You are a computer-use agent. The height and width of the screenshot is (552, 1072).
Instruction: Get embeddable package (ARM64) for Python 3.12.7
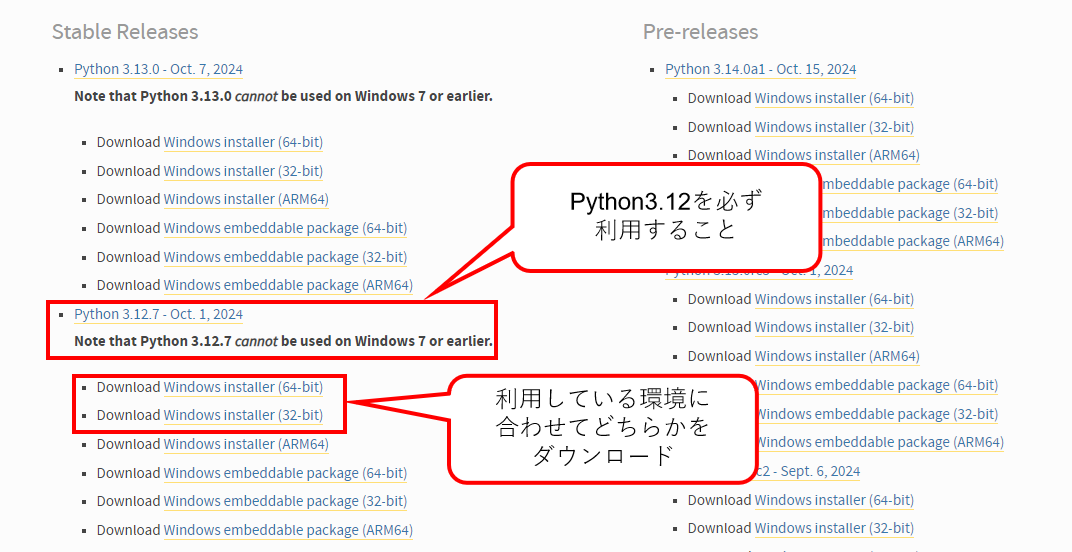pyautogui.click(x=288, y=530)
